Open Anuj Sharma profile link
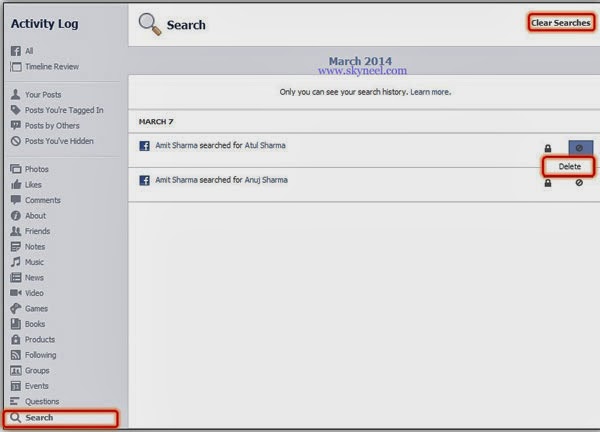The height and width of the screenshot is (432, 600). point(266,180)
